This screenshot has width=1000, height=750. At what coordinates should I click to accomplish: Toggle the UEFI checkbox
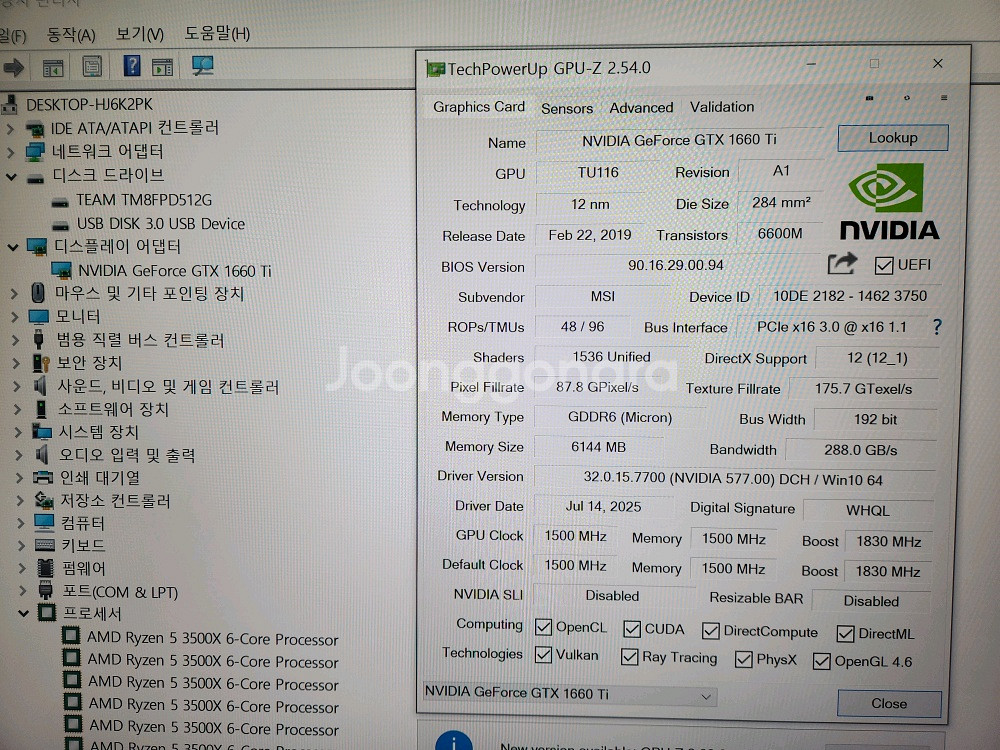884,265
